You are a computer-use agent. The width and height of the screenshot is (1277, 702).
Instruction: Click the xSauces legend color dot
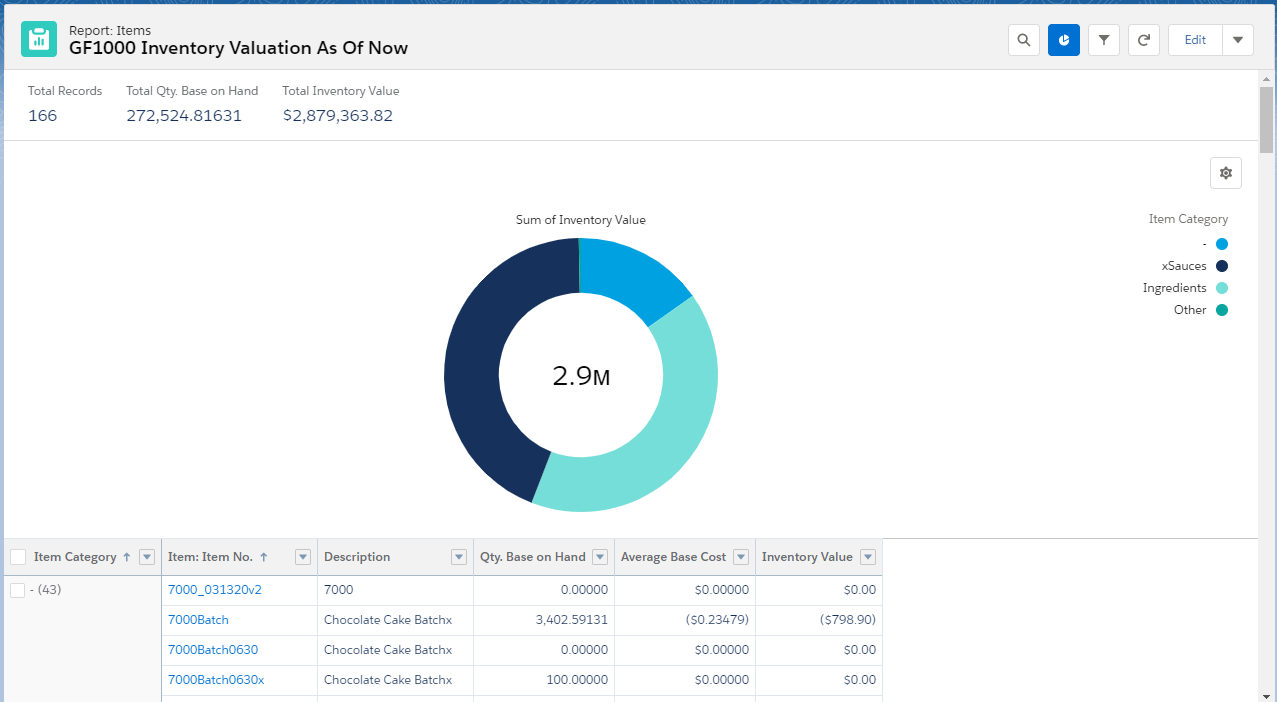[x=1222, y=266]
